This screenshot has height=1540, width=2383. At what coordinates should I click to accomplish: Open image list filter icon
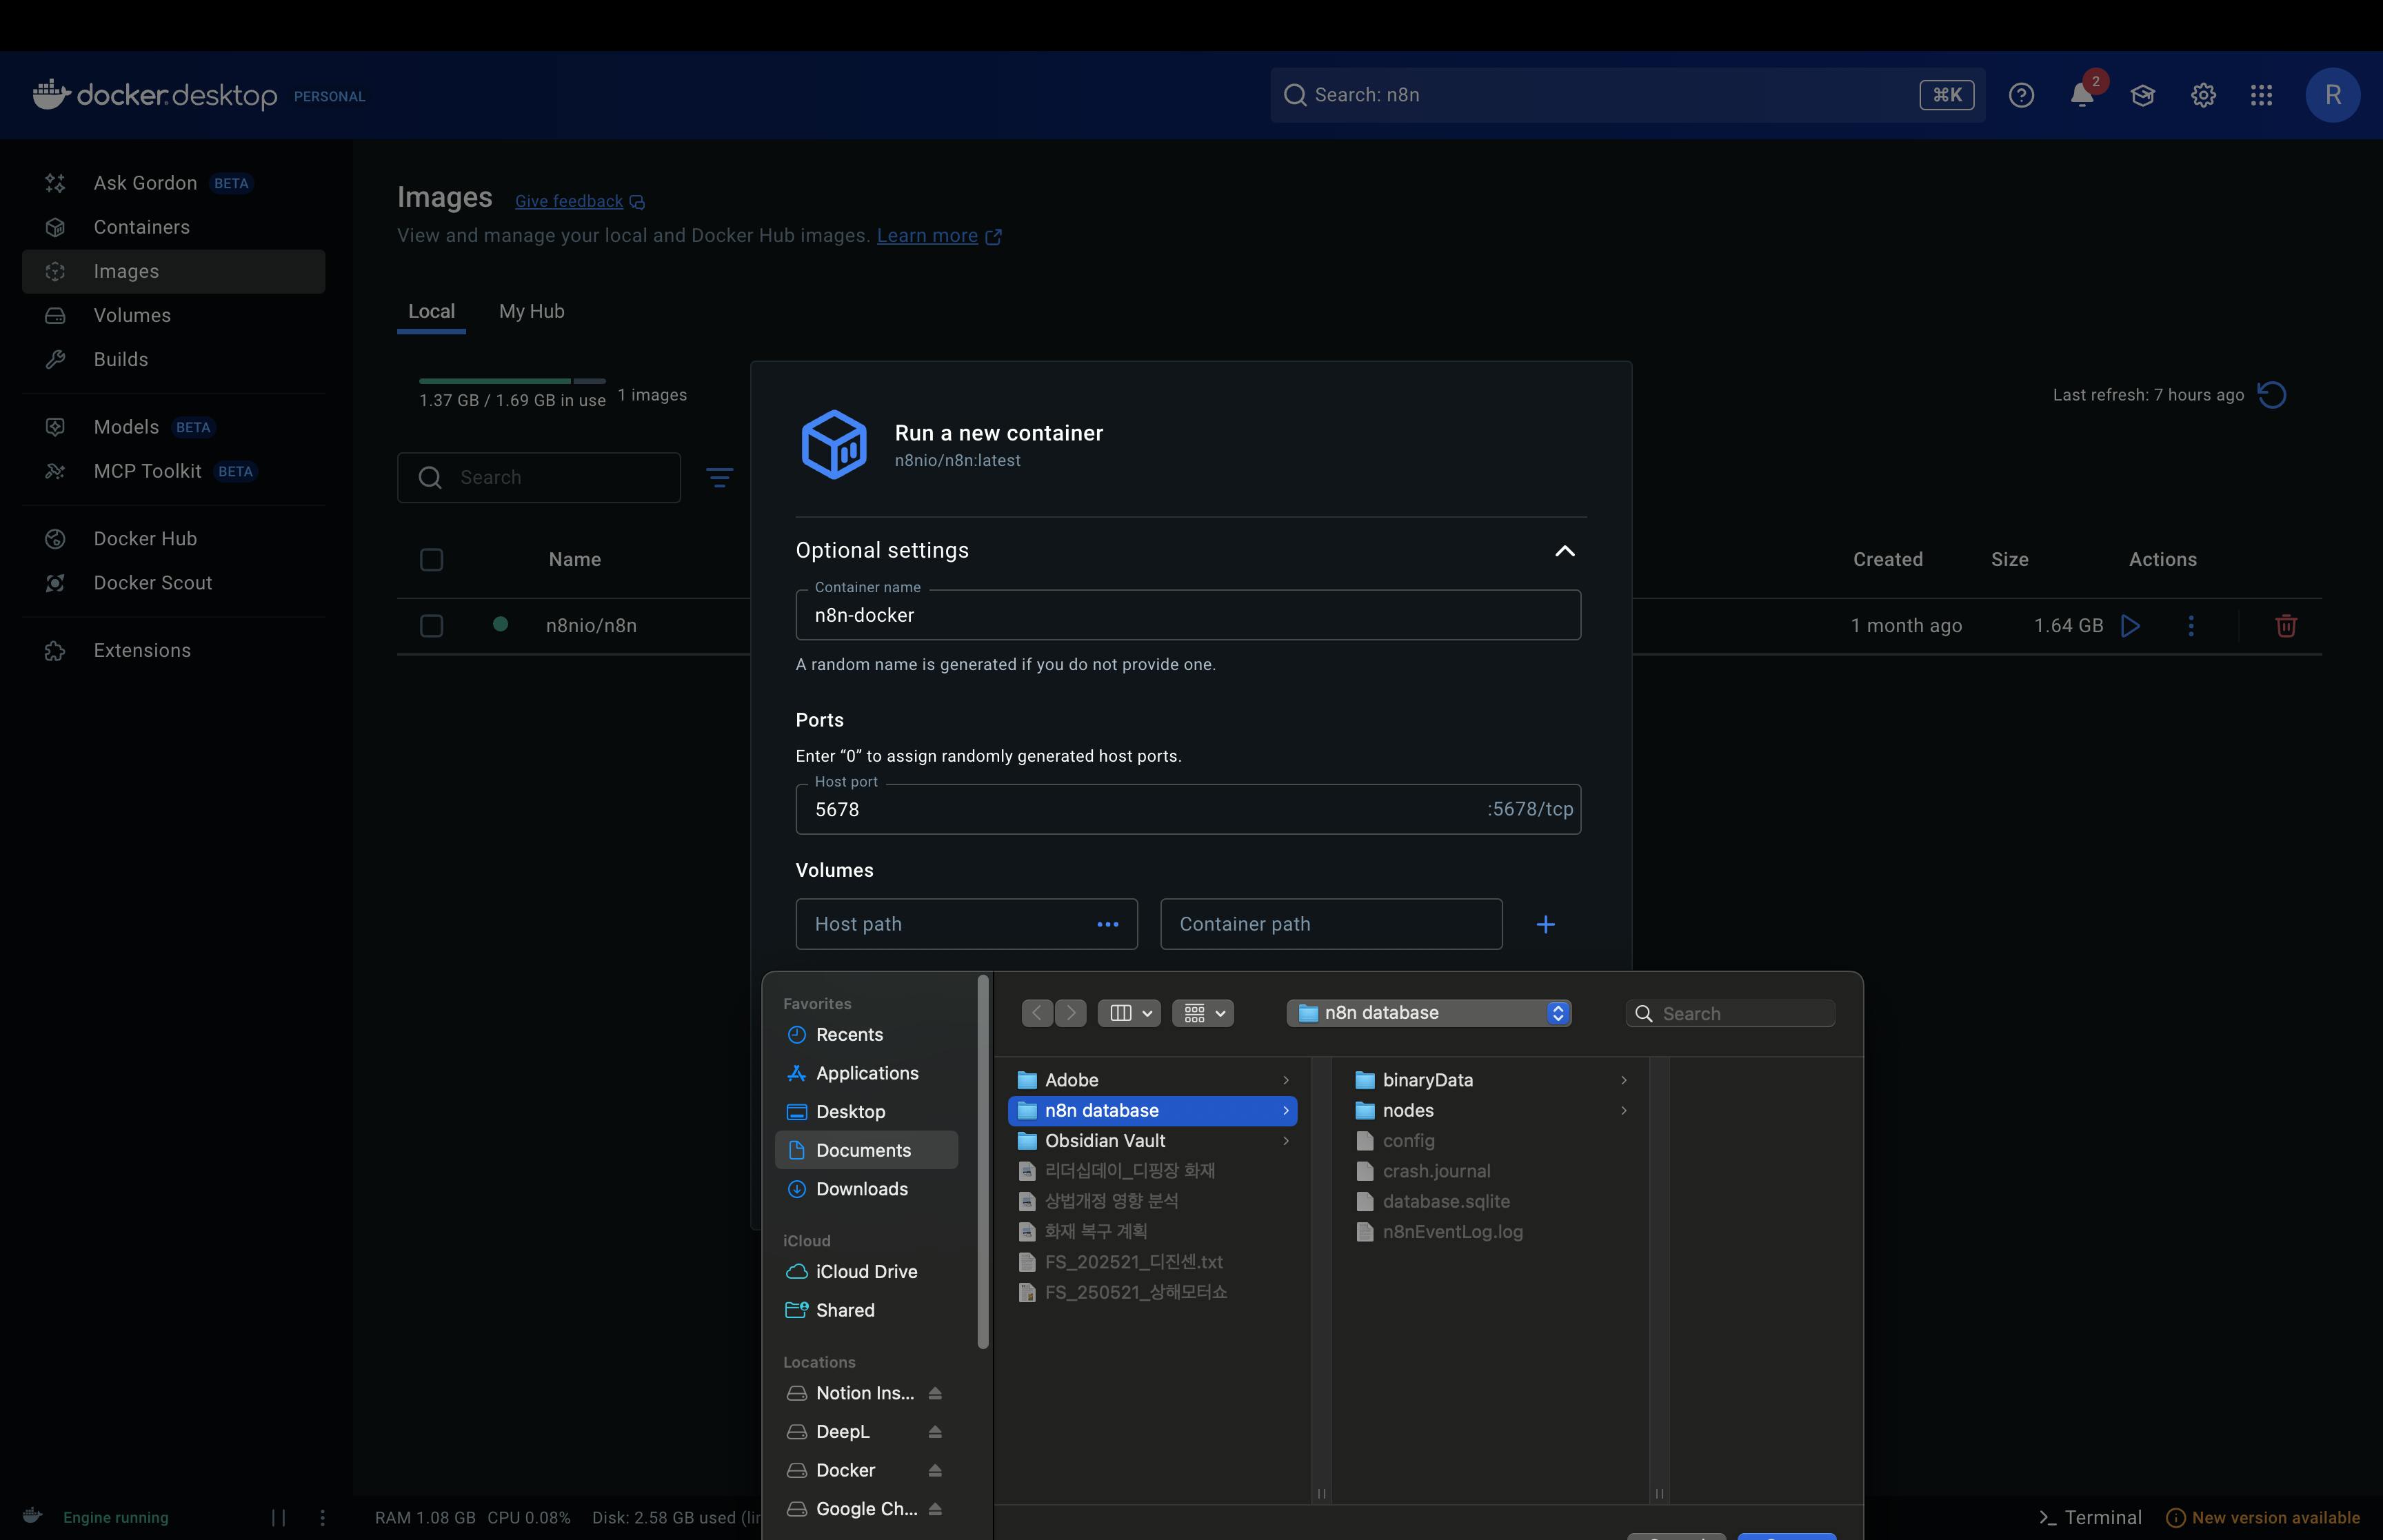719,478
